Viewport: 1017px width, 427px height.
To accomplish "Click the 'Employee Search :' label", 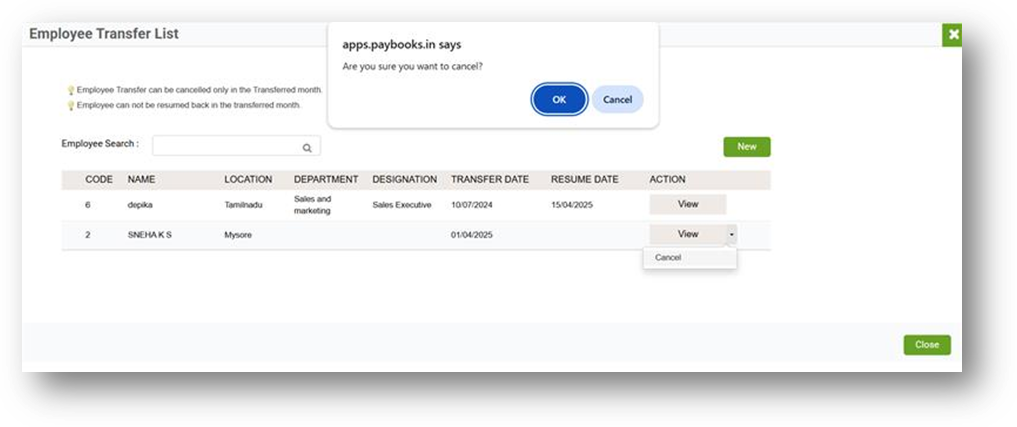I will (100, 143).
